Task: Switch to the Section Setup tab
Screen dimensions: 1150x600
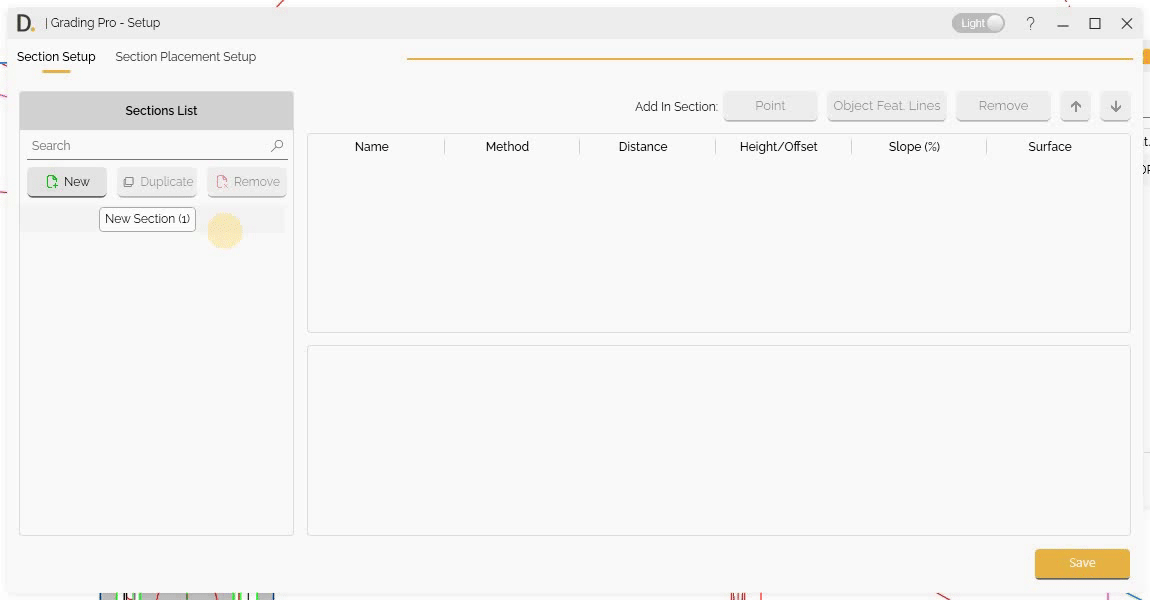Action: (56, 57)
